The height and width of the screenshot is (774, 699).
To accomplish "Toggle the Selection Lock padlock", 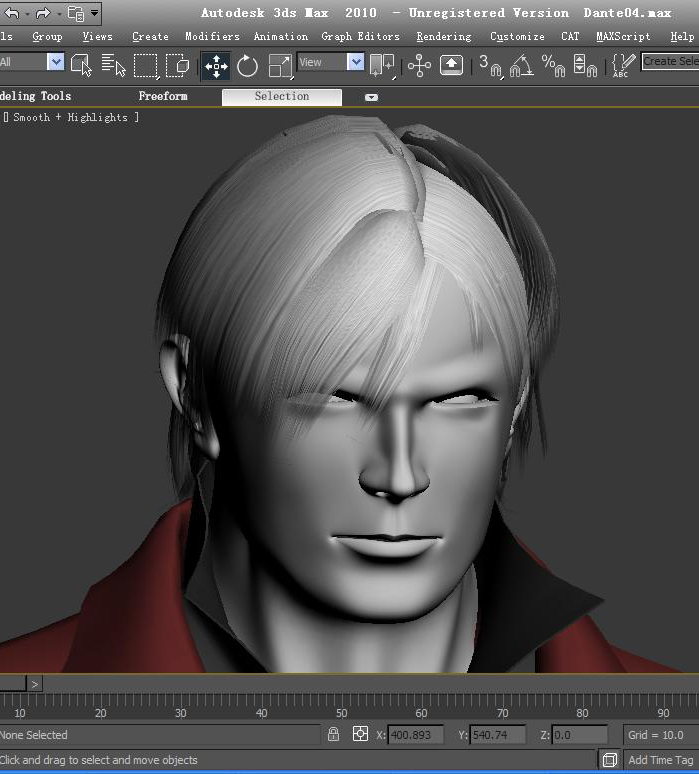I will coord(334,735).
